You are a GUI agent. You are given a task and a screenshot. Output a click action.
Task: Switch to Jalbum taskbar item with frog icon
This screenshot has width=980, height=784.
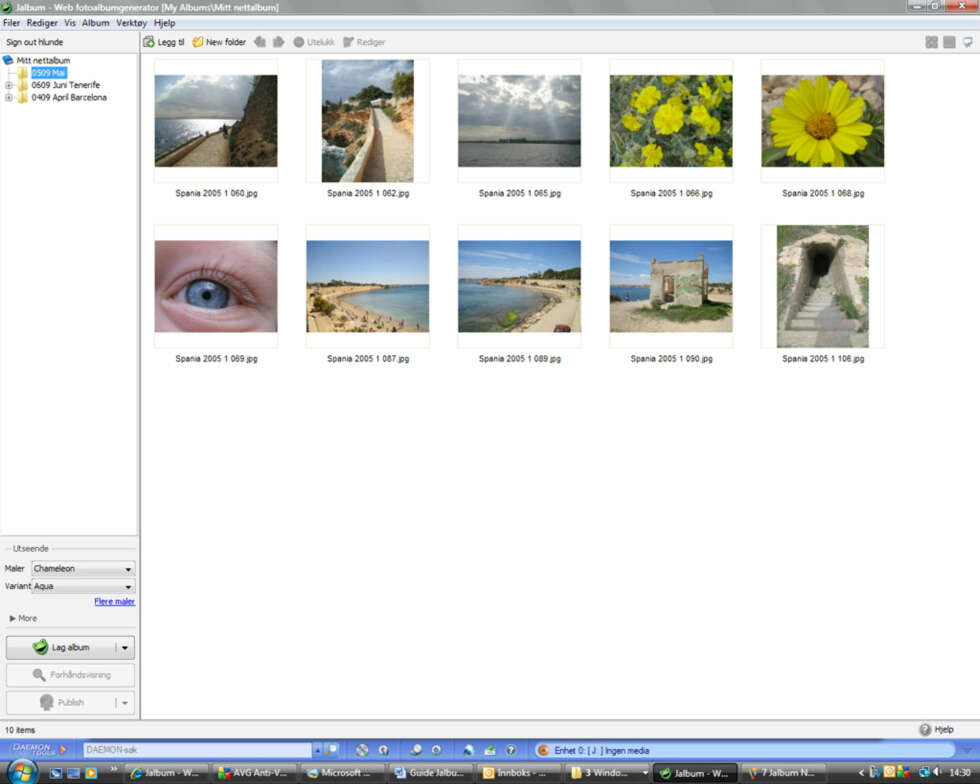(x=693, y=773)
